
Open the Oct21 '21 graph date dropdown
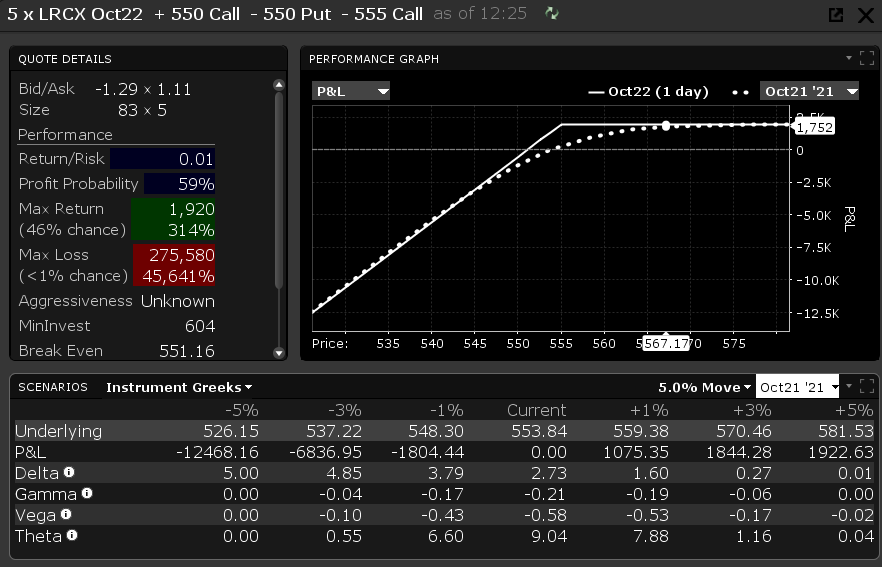click(x=809, y=91)
